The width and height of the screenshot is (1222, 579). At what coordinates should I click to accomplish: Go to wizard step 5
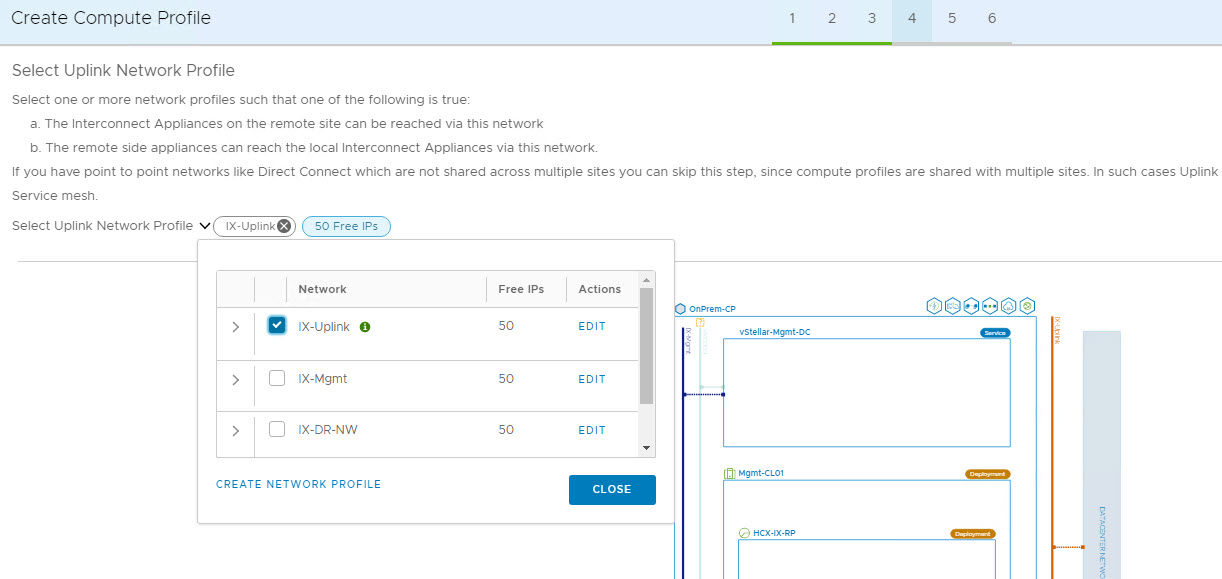tap(952, 19)
